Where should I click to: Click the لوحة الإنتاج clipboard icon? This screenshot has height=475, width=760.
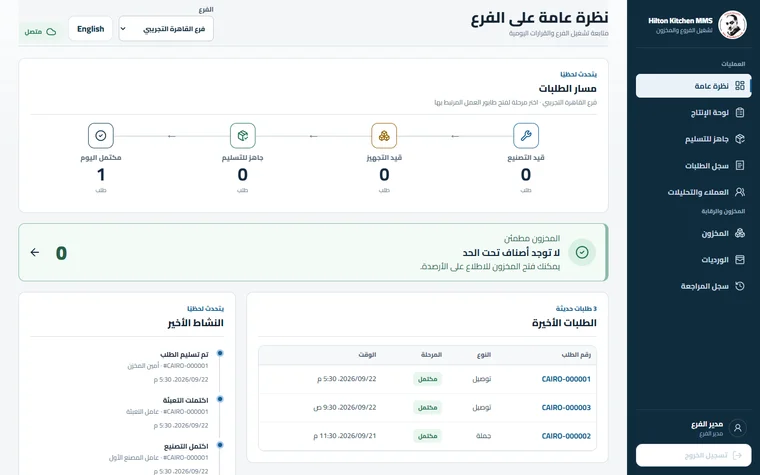pyautogui.click(x=740, y=112)
